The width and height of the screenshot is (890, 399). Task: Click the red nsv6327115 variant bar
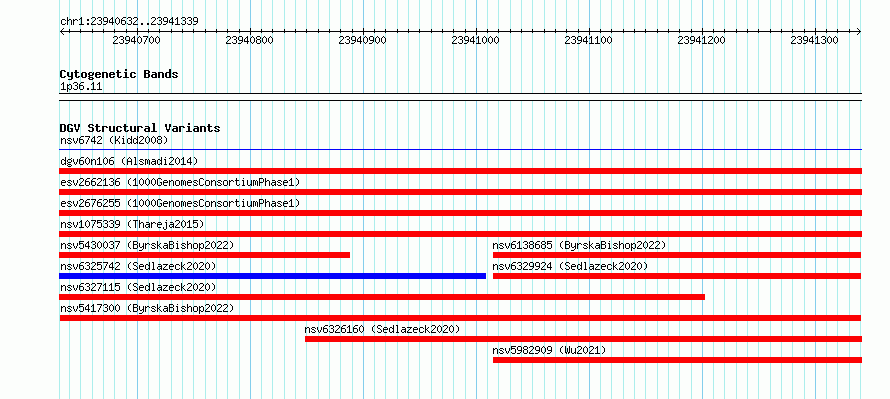coord(382,297)
